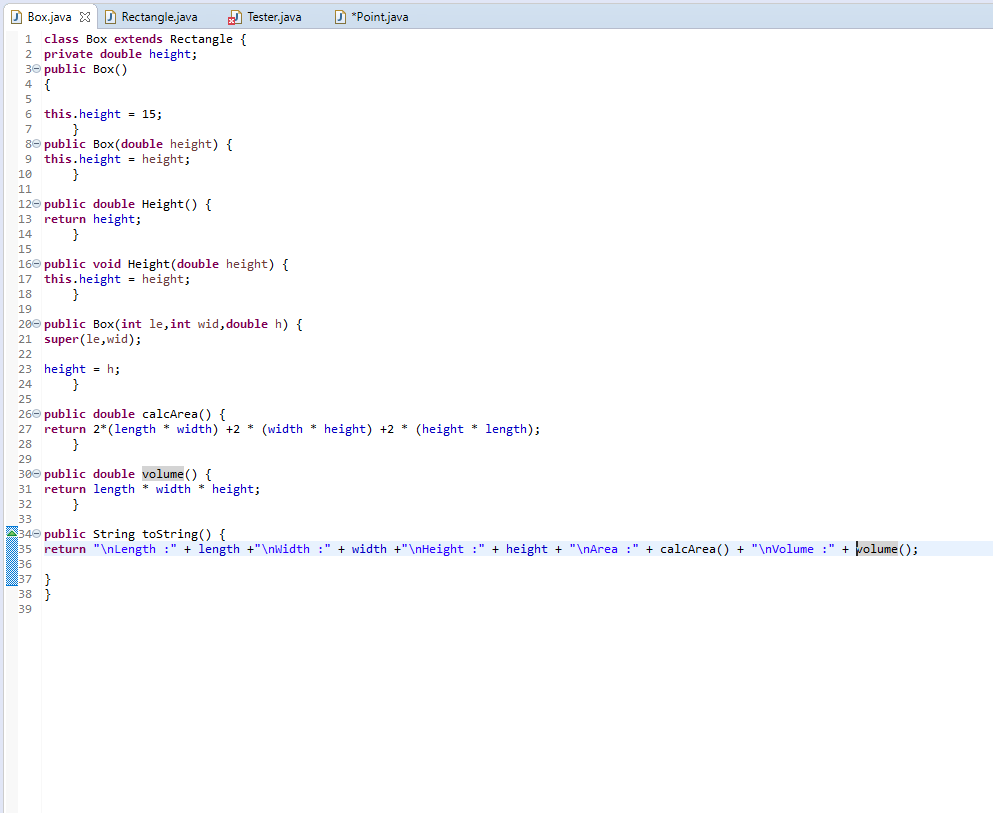Viewport: 993px width, 813px height.
Task: Click 'height = h;' on line 23
Action: [x=82, y=369]
